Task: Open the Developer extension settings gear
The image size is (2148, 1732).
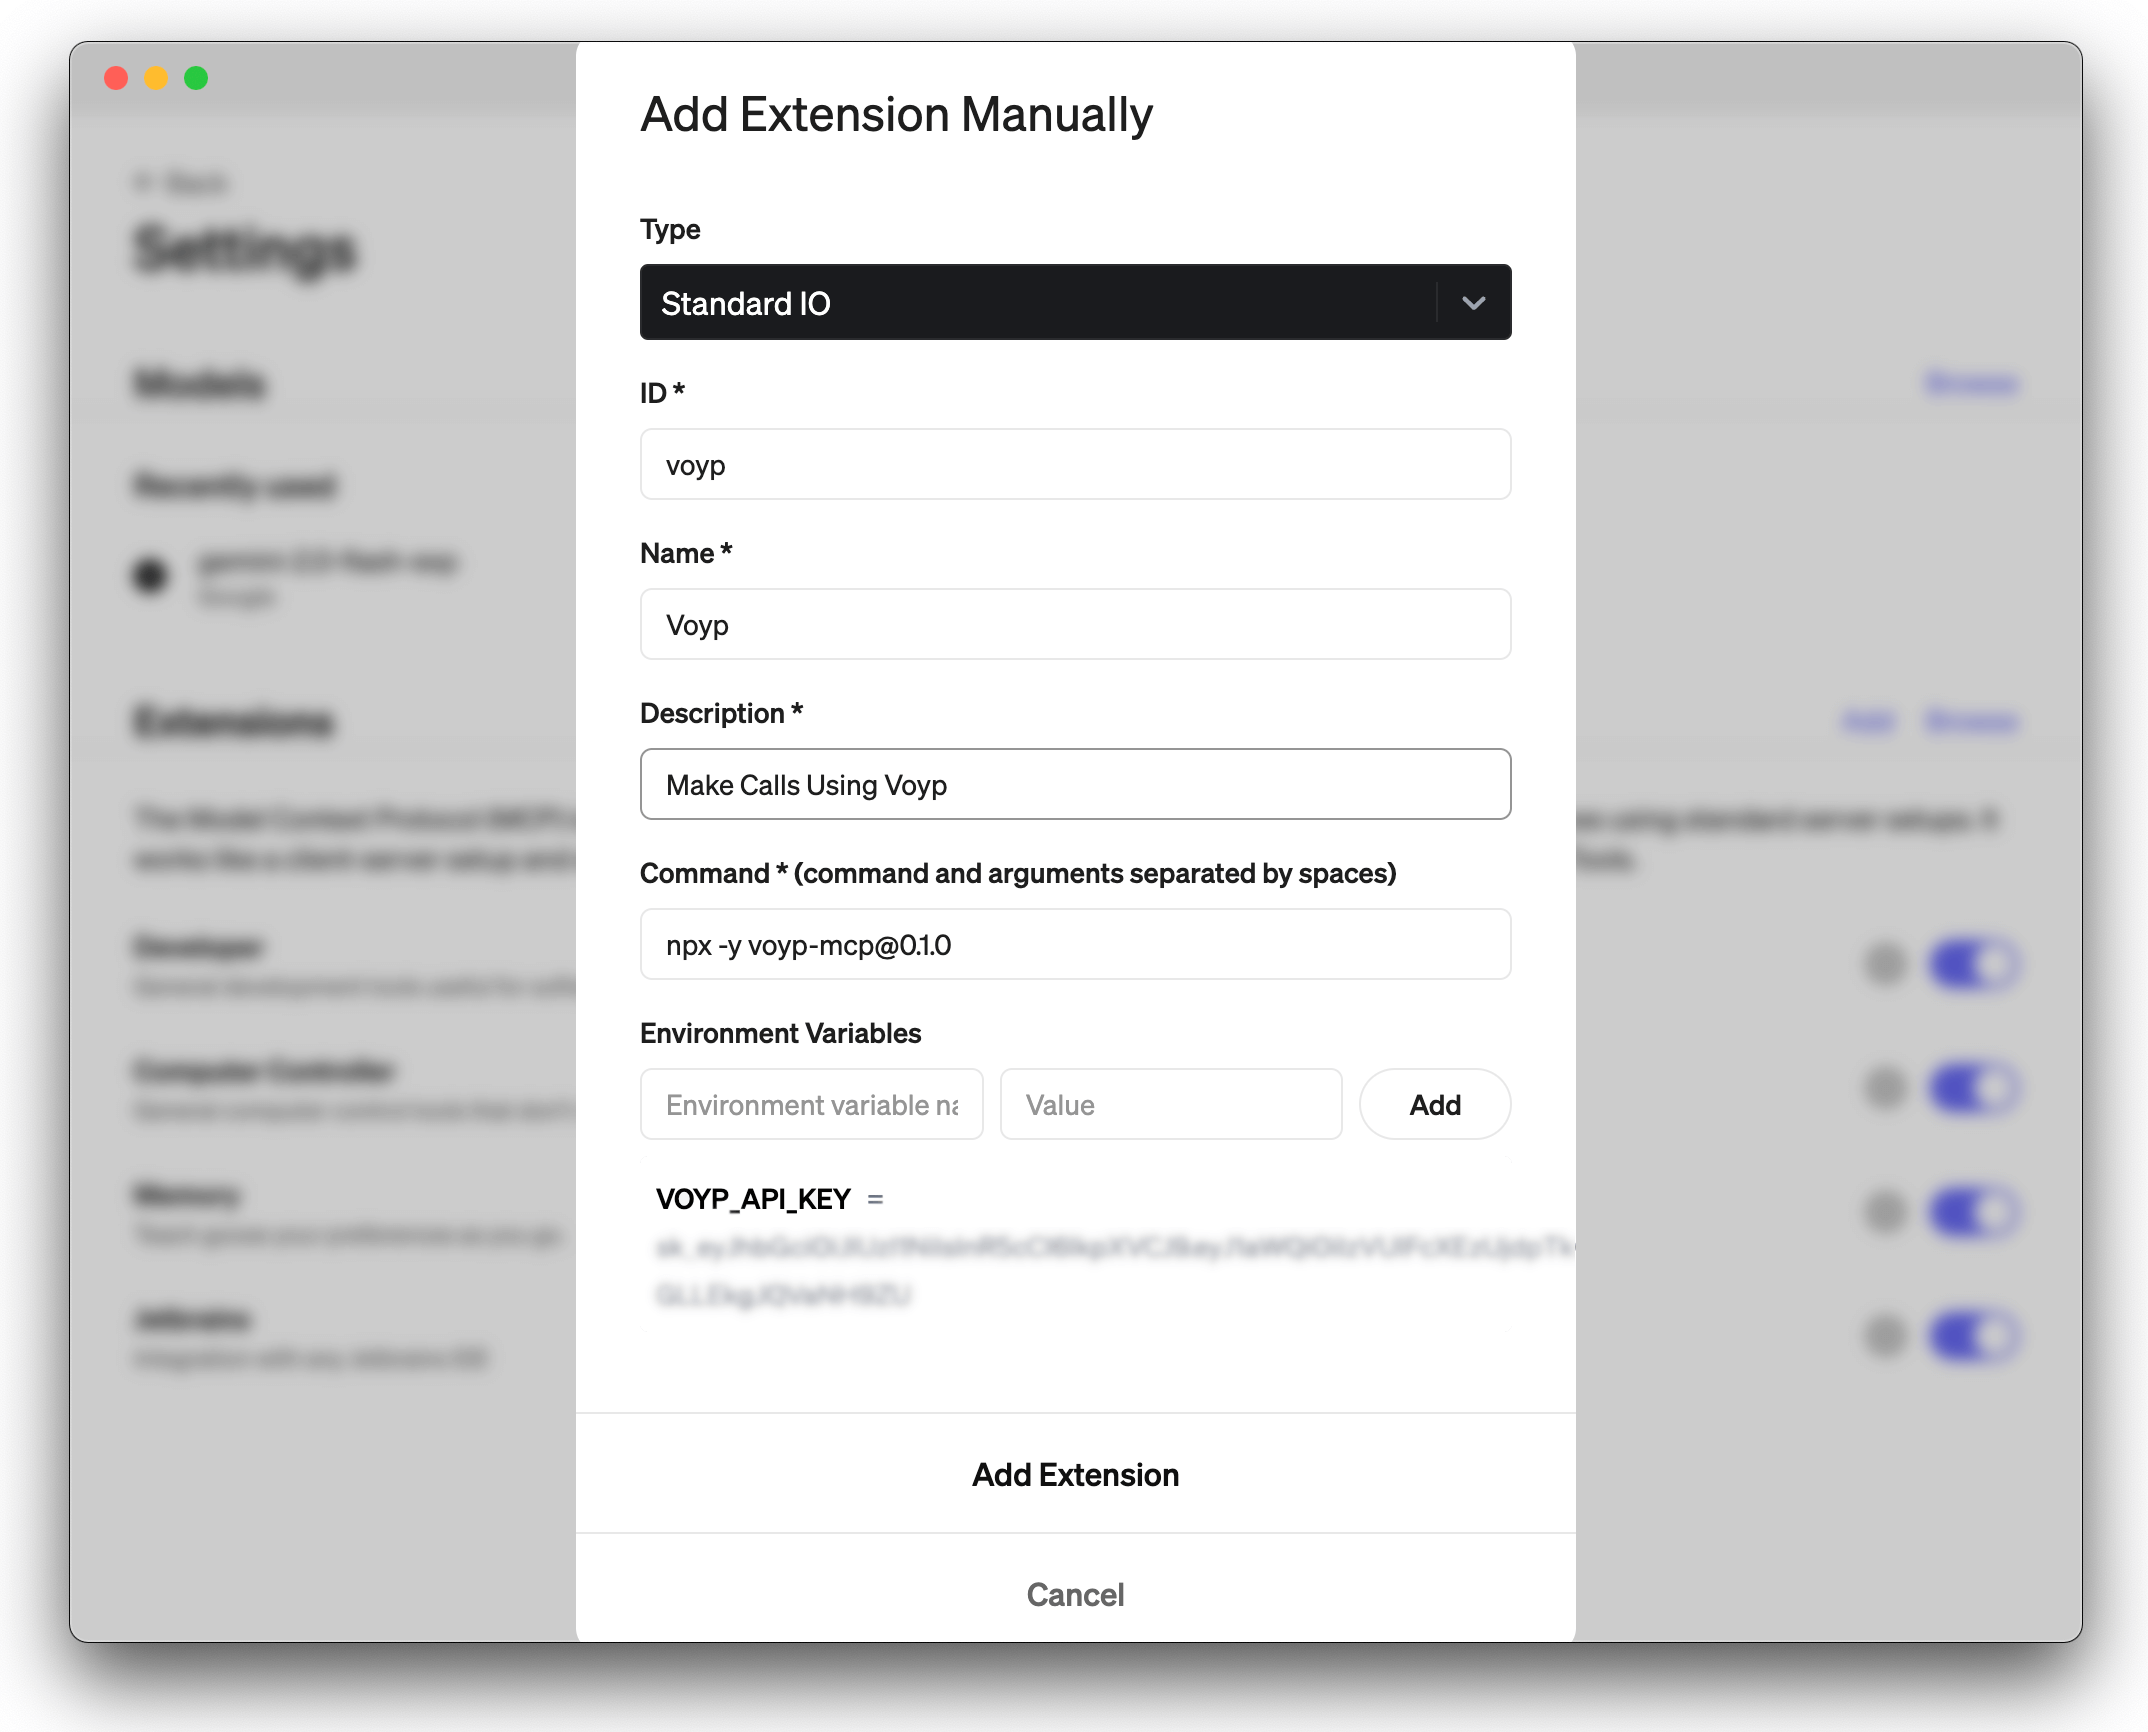Action: (1883, 964)
